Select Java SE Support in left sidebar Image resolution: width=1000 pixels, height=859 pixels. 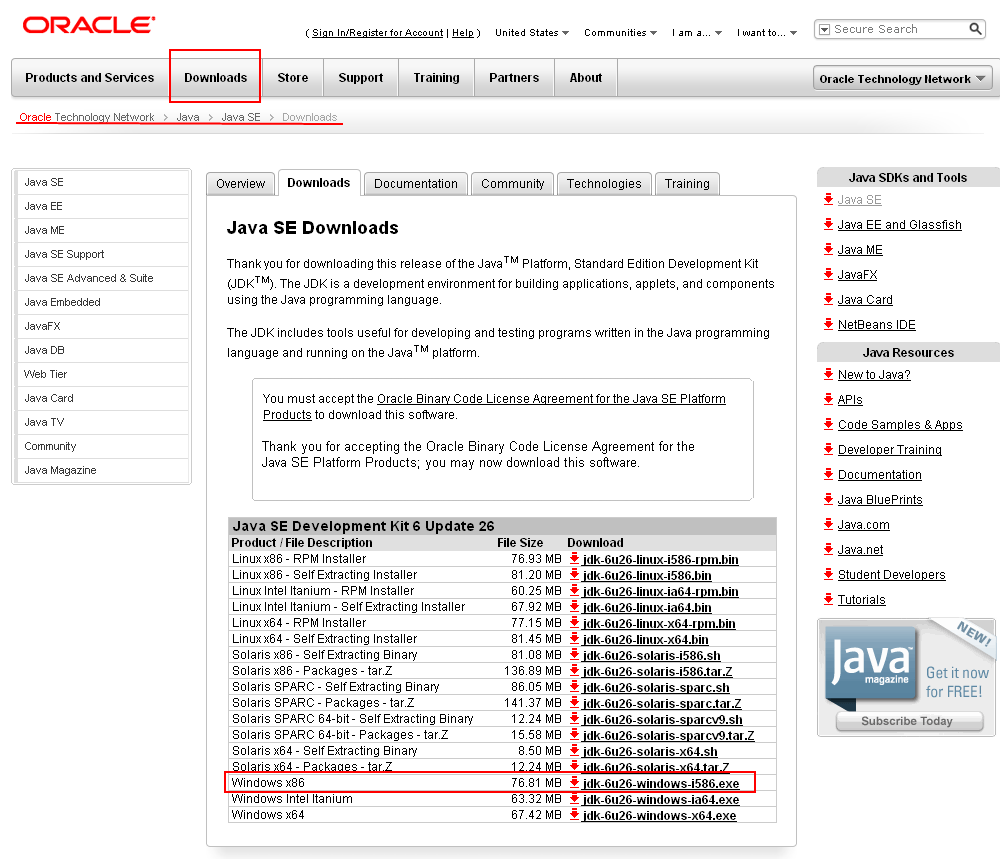click(x=103, y=254)
